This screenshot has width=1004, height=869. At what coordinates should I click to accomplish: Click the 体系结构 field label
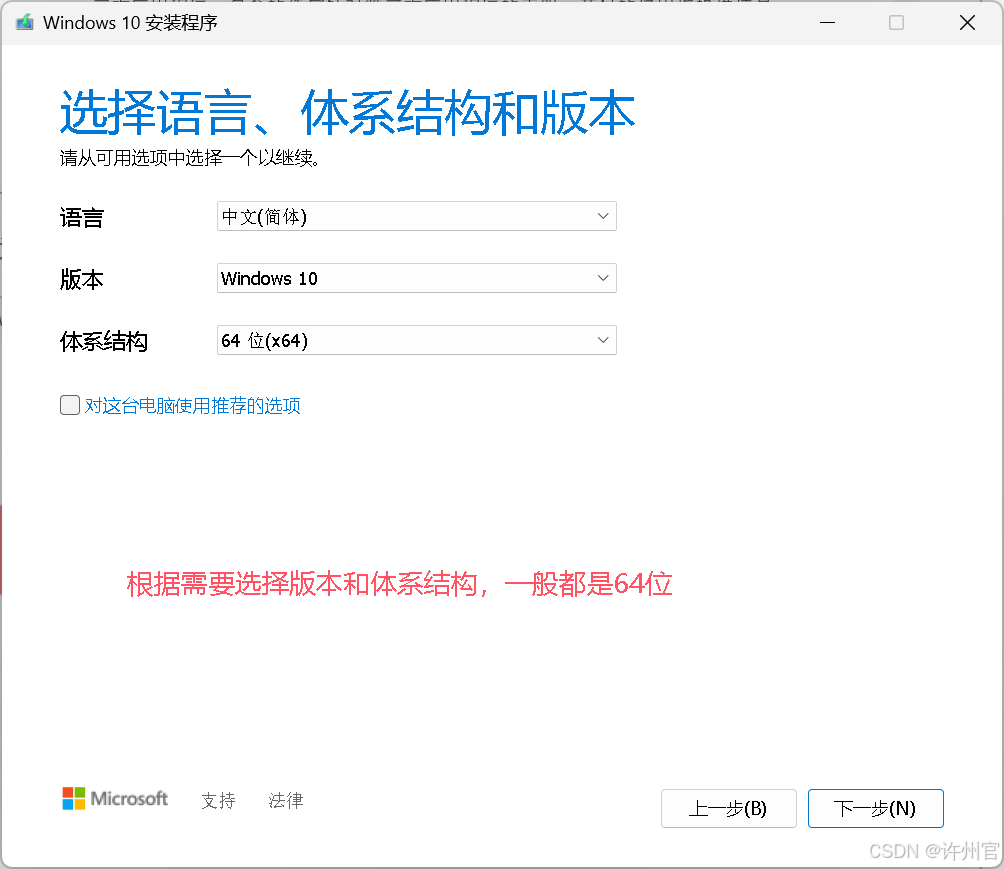[104, 341]
